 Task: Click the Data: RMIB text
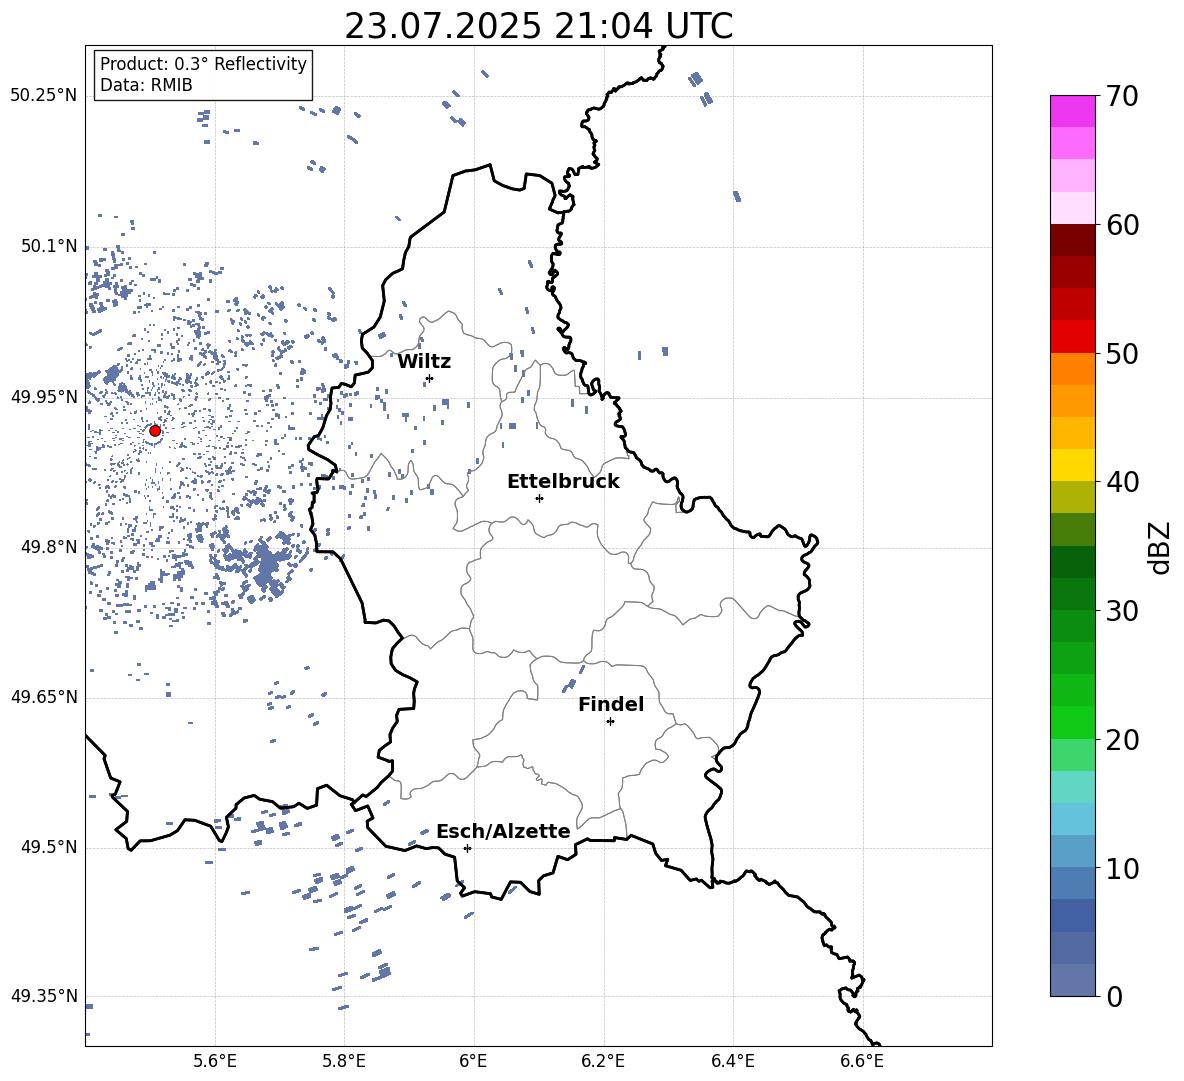tap(146, 85)
